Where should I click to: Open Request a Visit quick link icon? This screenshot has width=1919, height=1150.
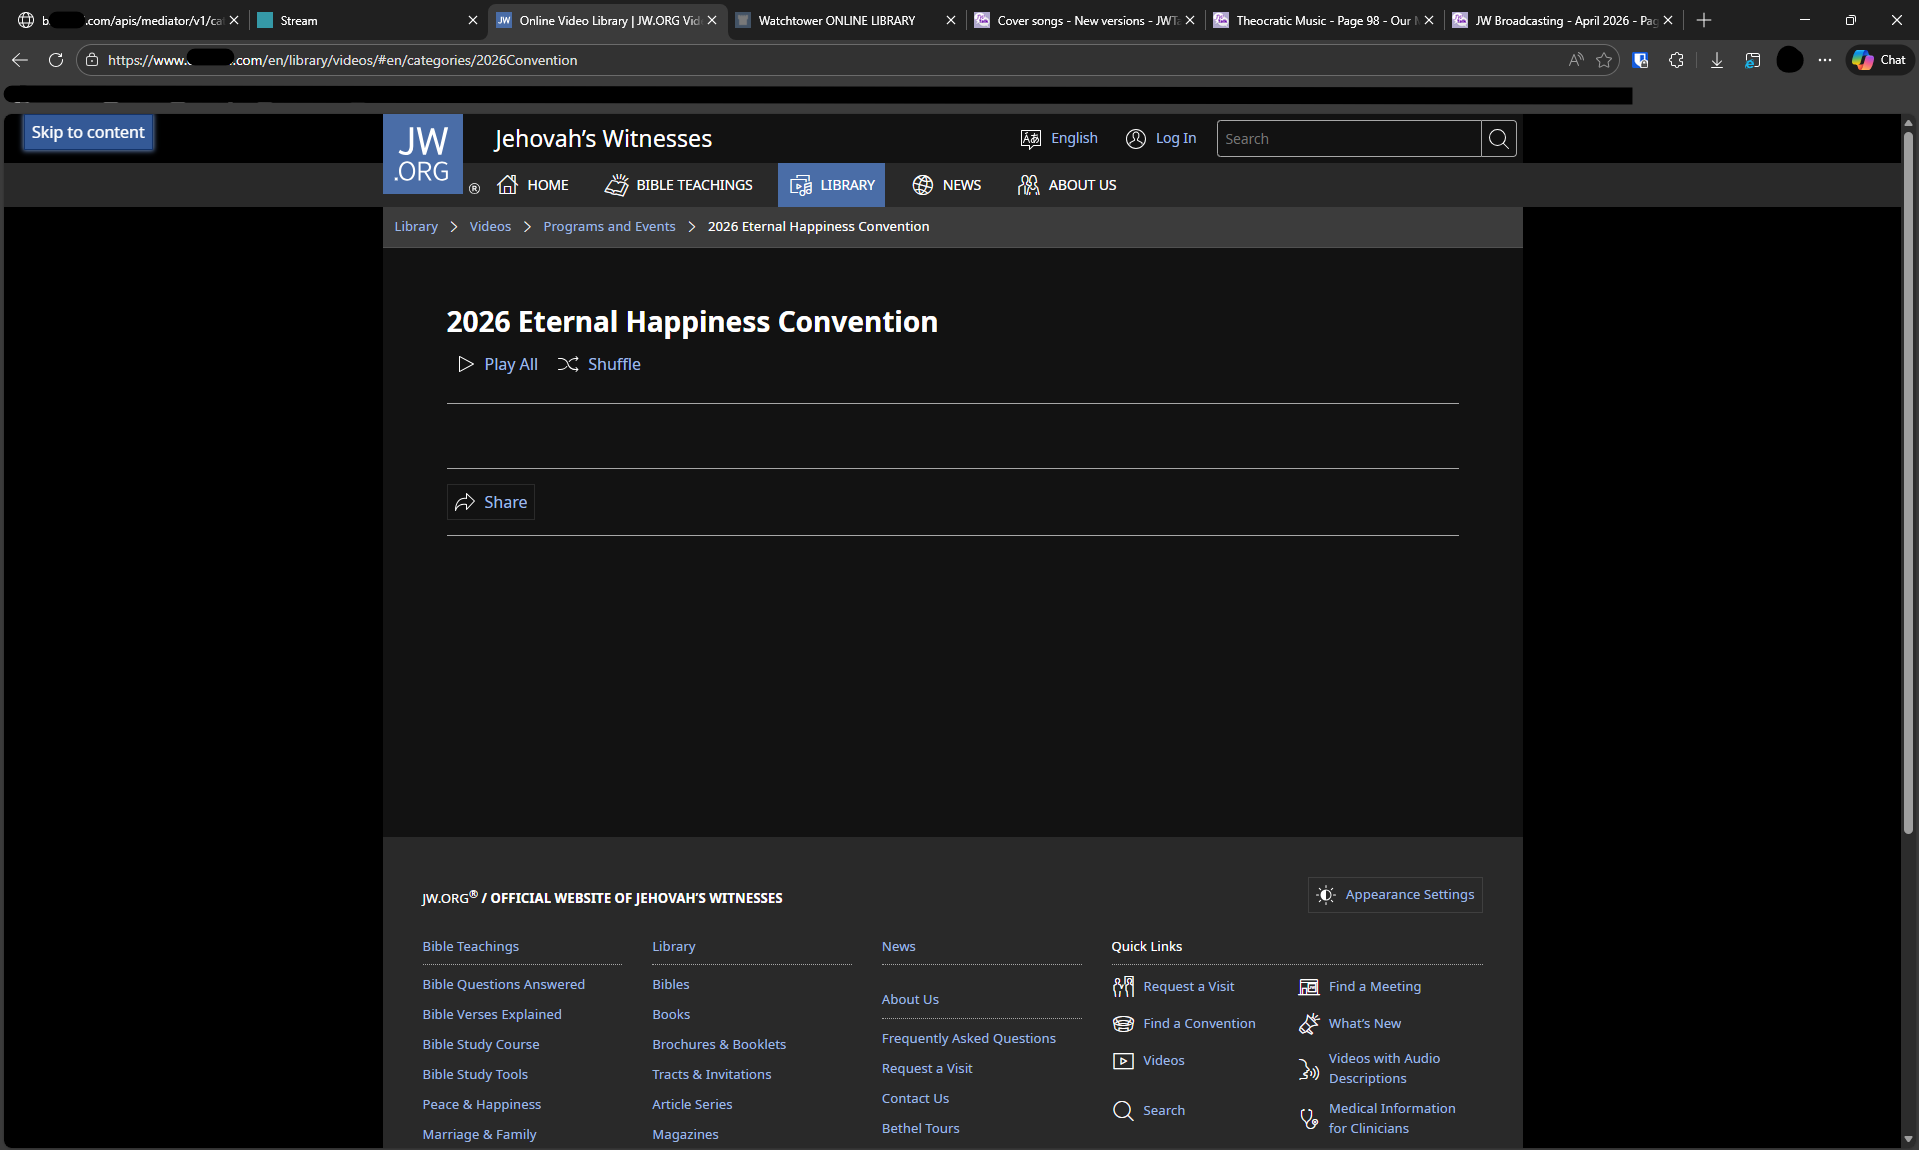1123,987
